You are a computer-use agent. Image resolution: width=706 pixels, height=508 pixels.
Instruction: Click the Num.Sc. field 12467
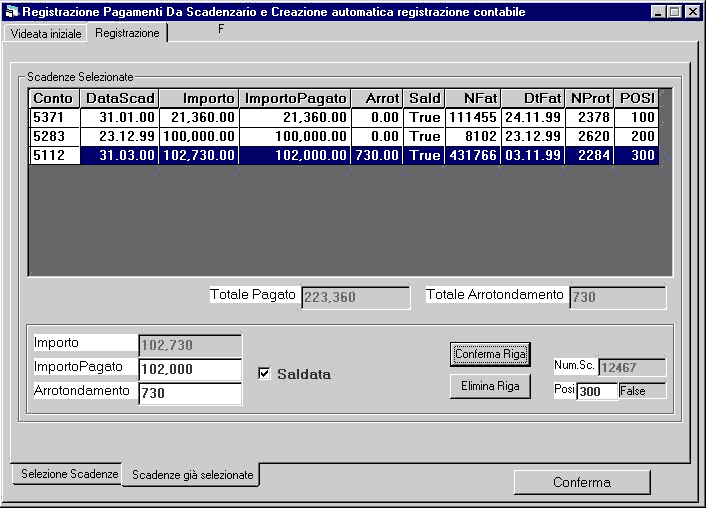click(x=632, y=367)
